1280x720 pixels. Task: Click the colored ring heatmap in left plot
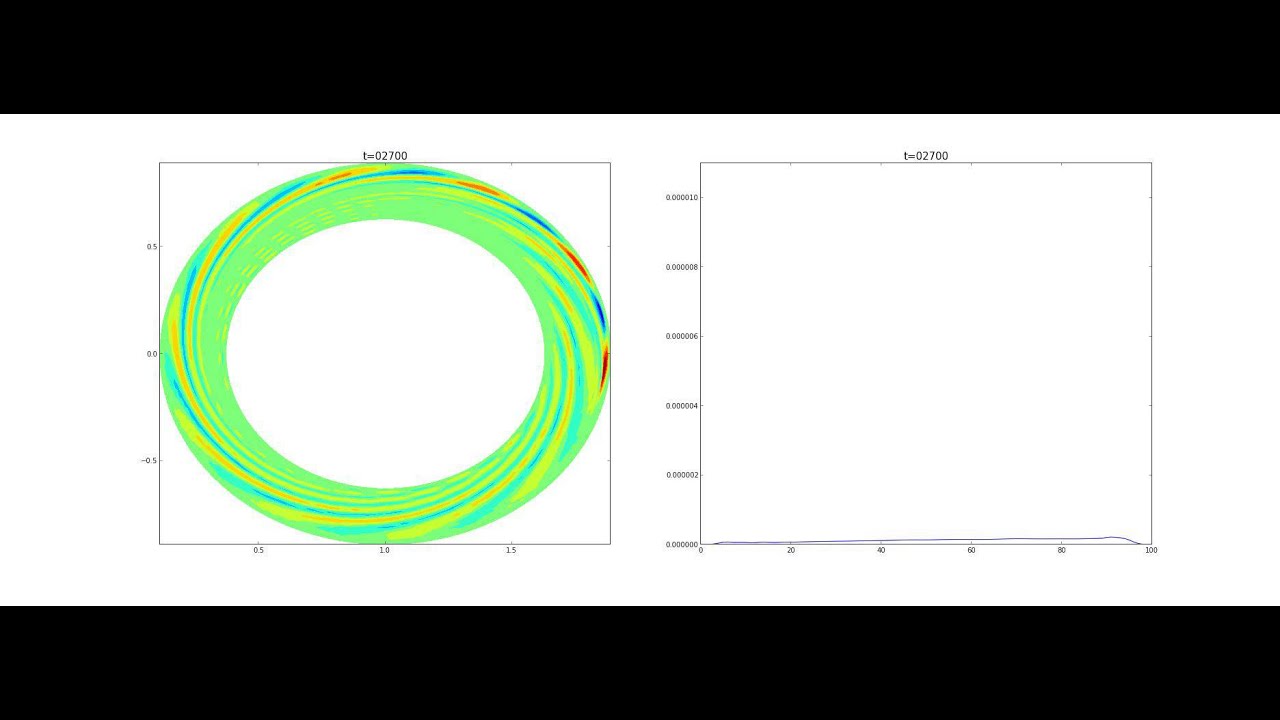pyautogui.click(x=385, y=353)
